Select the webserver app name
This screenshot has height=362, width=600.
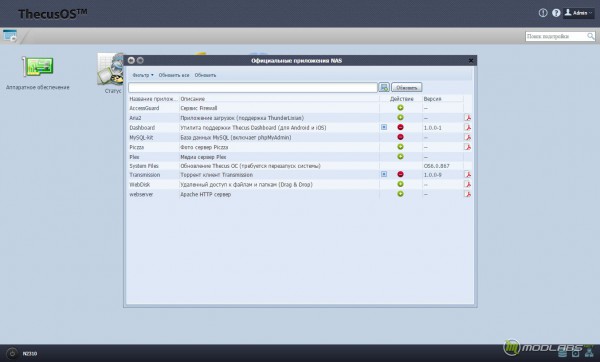tap(141, 194)
